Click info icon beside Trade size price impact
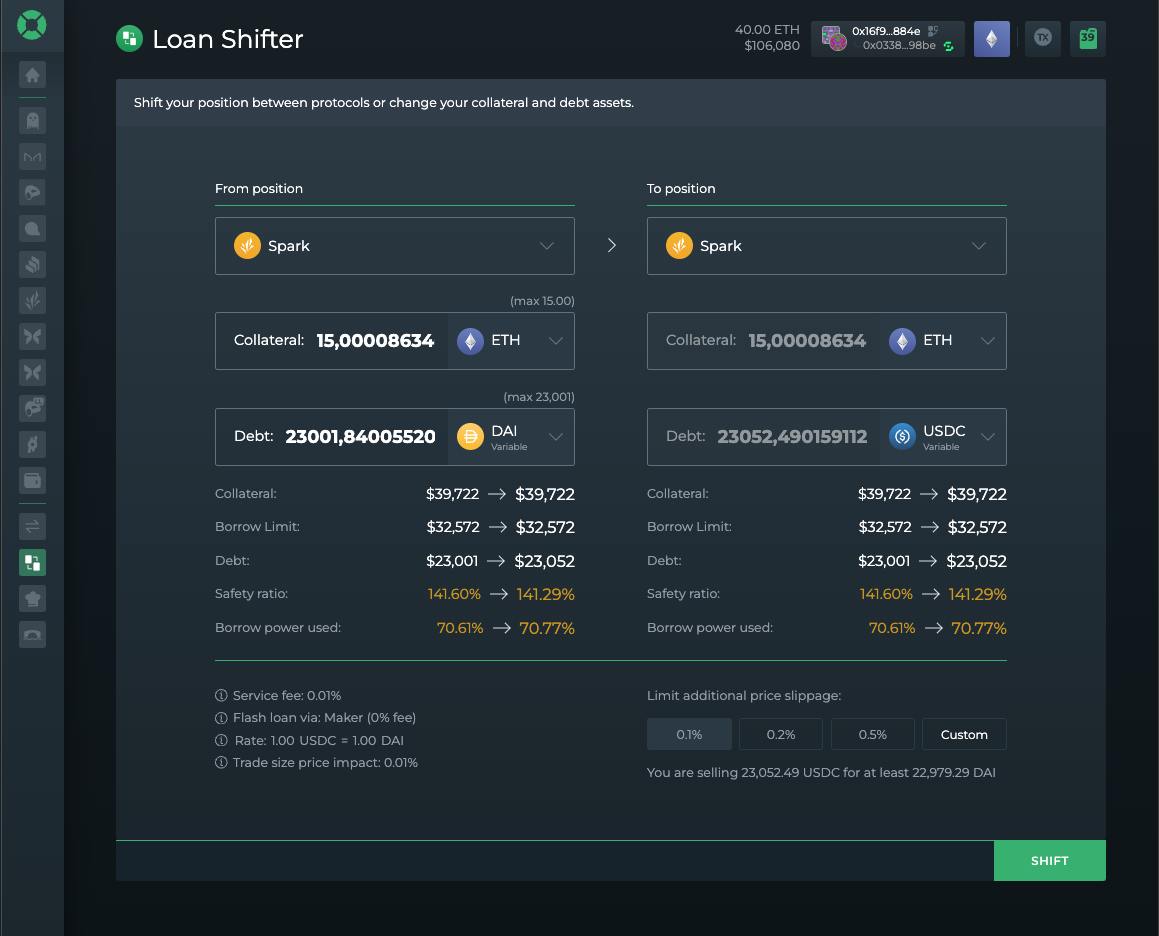Viewport: 1159px width, 936px height. [221, 762]
